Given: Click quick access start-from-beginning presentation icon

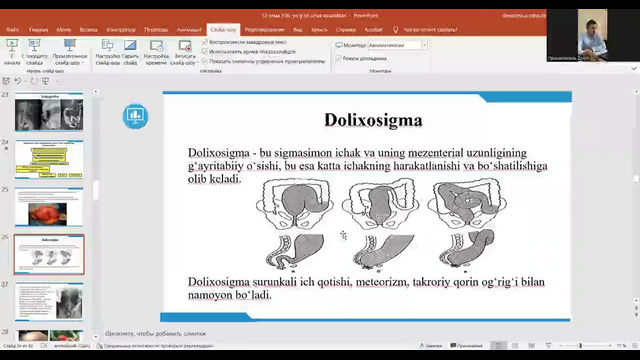Looking at the screenshot, I should coord(45,81).
